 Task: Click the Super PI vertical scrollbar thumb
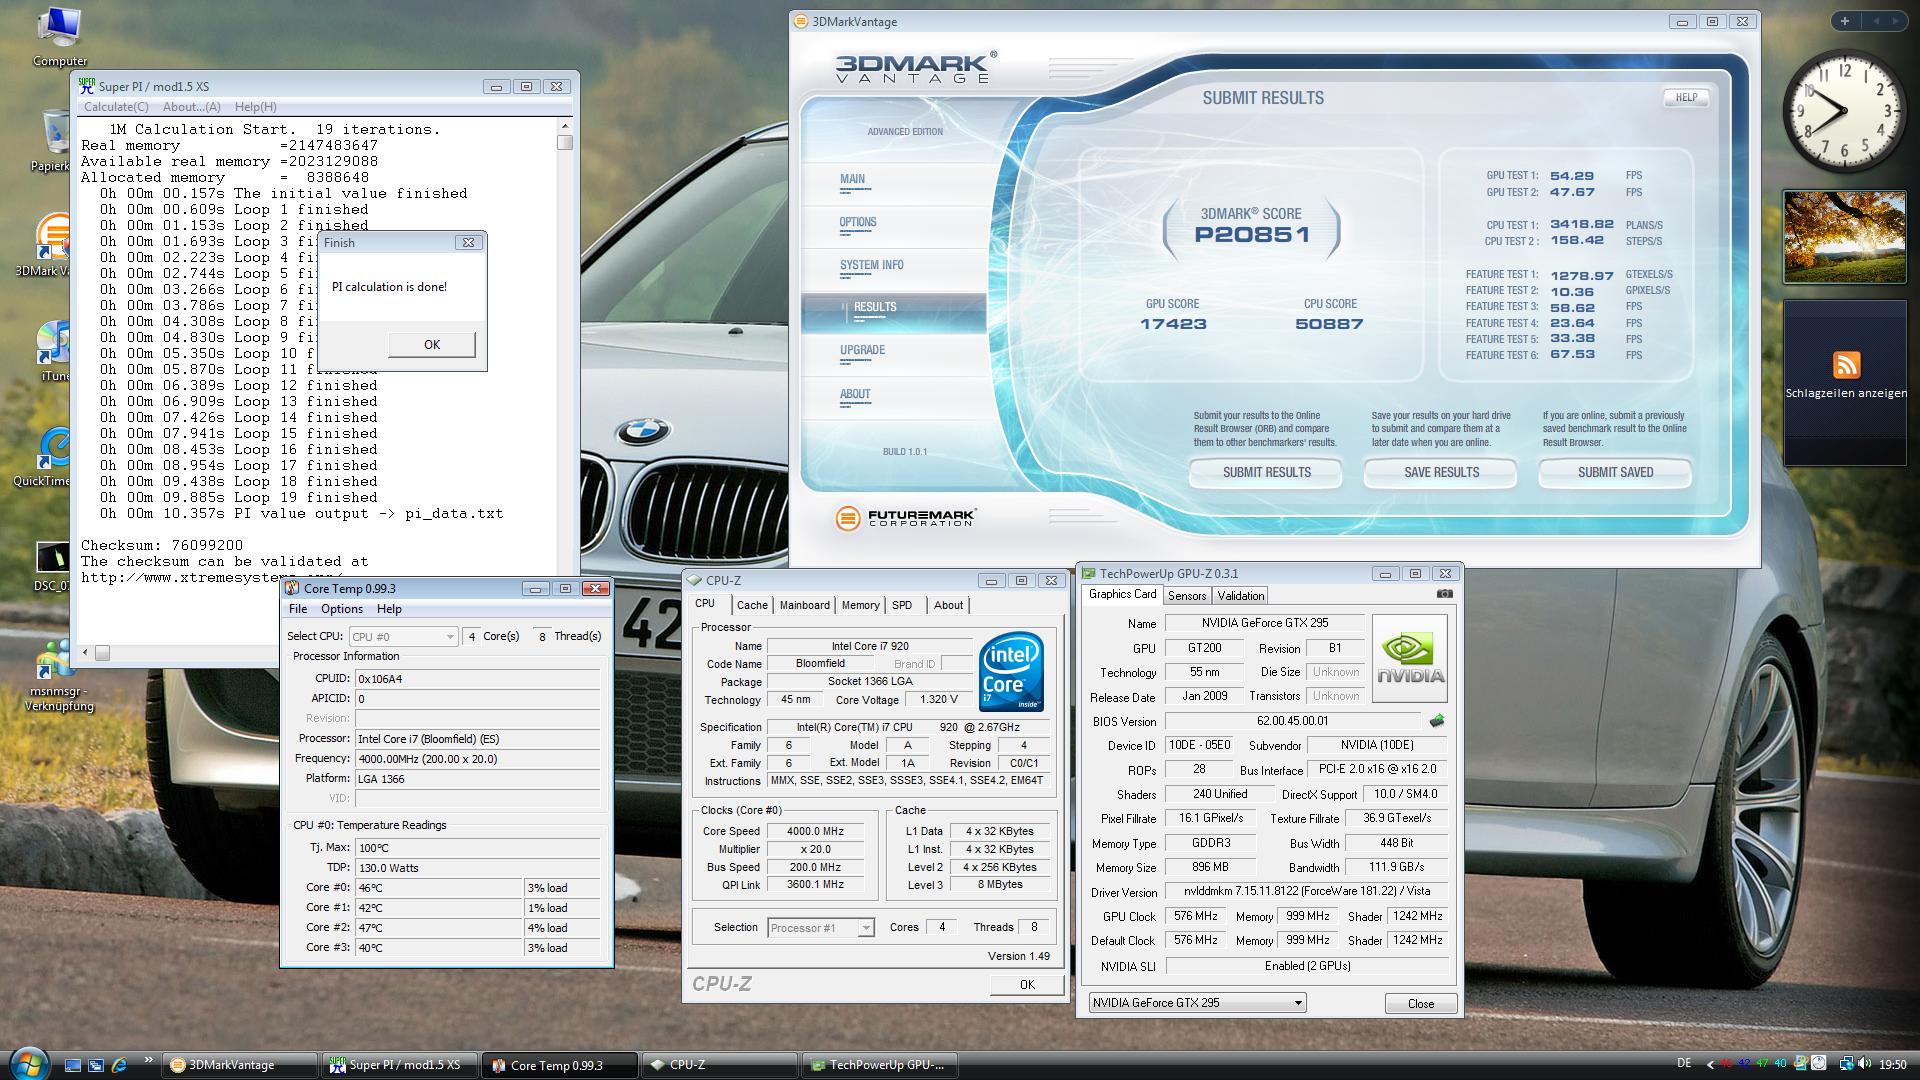(565, 142)
